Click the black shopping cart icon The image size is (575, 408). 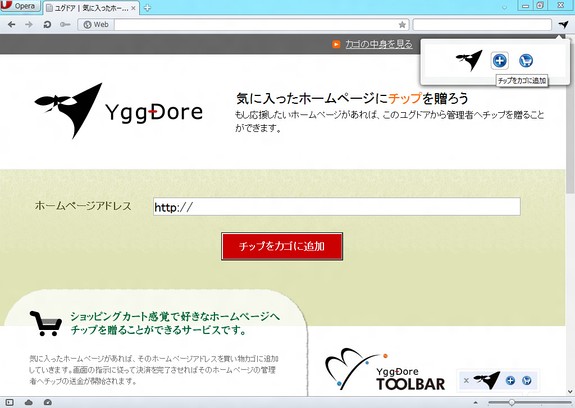click(46, 323)
